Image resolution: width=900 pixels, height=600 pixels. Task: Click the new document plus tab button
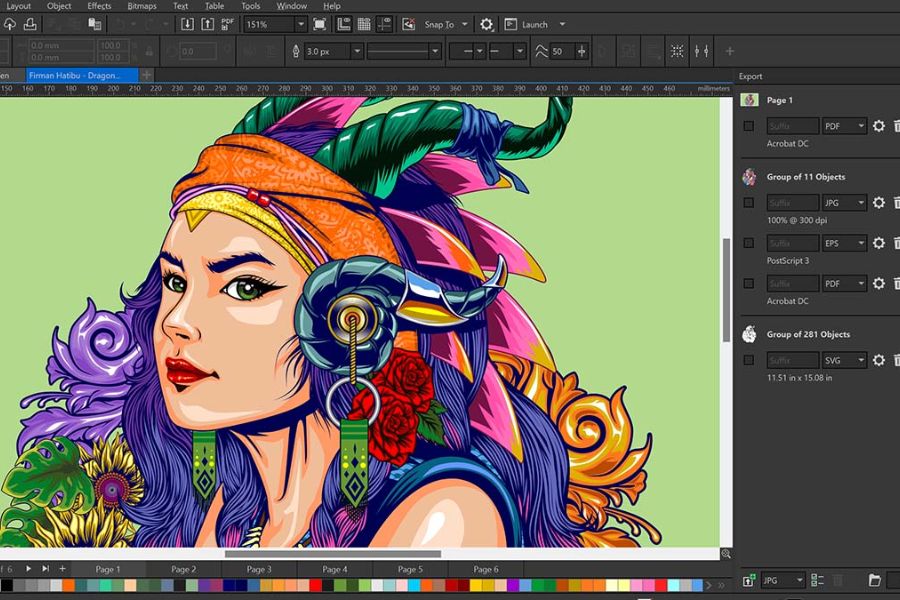point(146,75)
